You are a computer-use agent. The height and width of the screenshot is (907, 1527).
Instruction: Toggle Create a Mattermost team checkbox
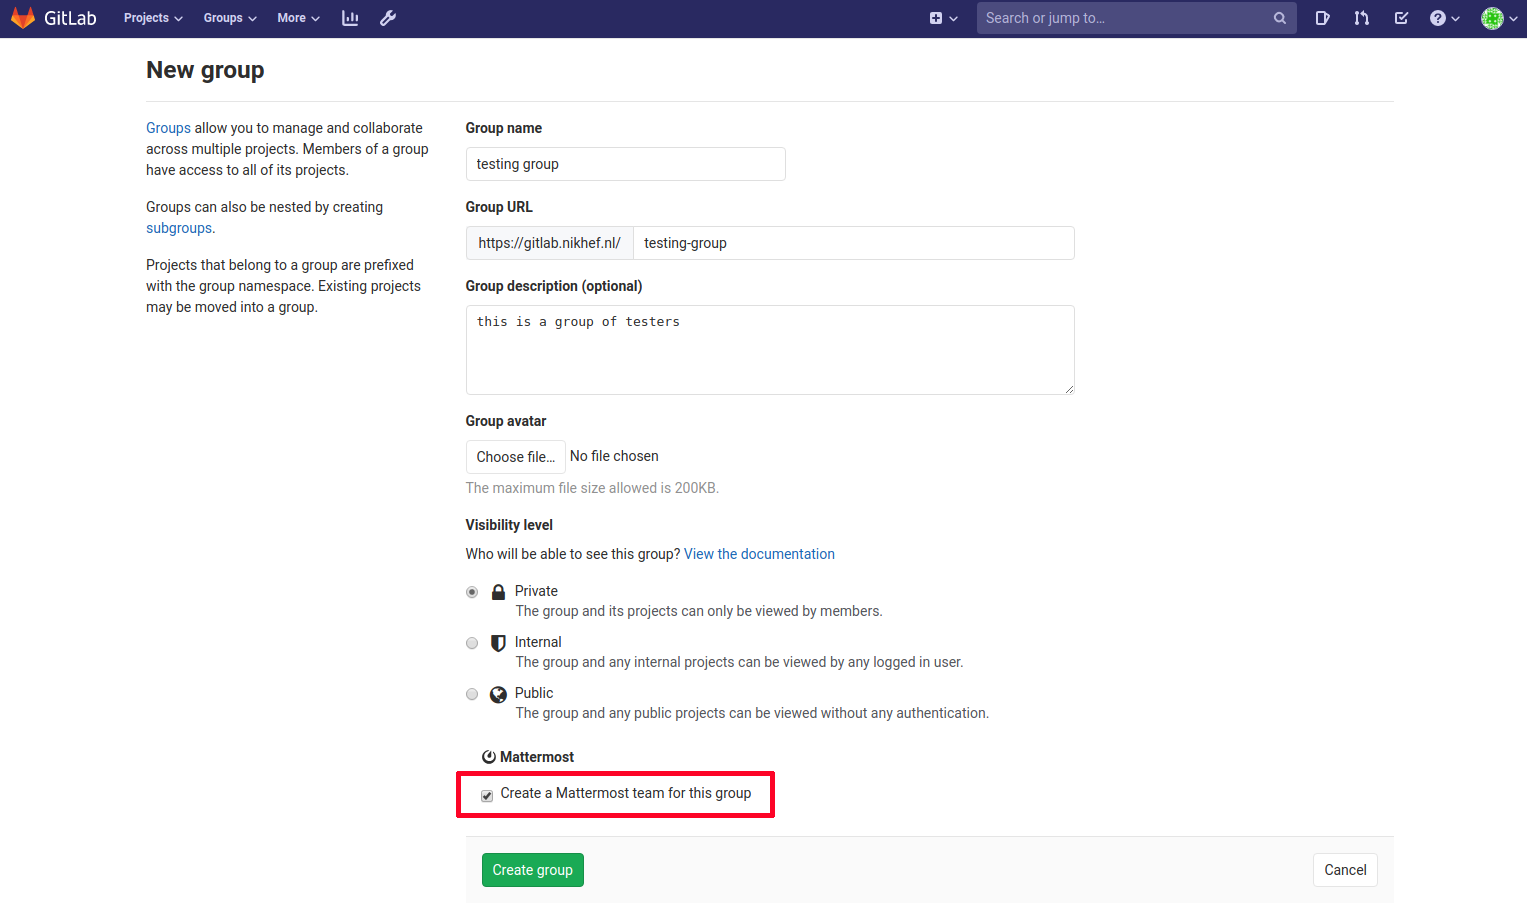tap(487, 796)
